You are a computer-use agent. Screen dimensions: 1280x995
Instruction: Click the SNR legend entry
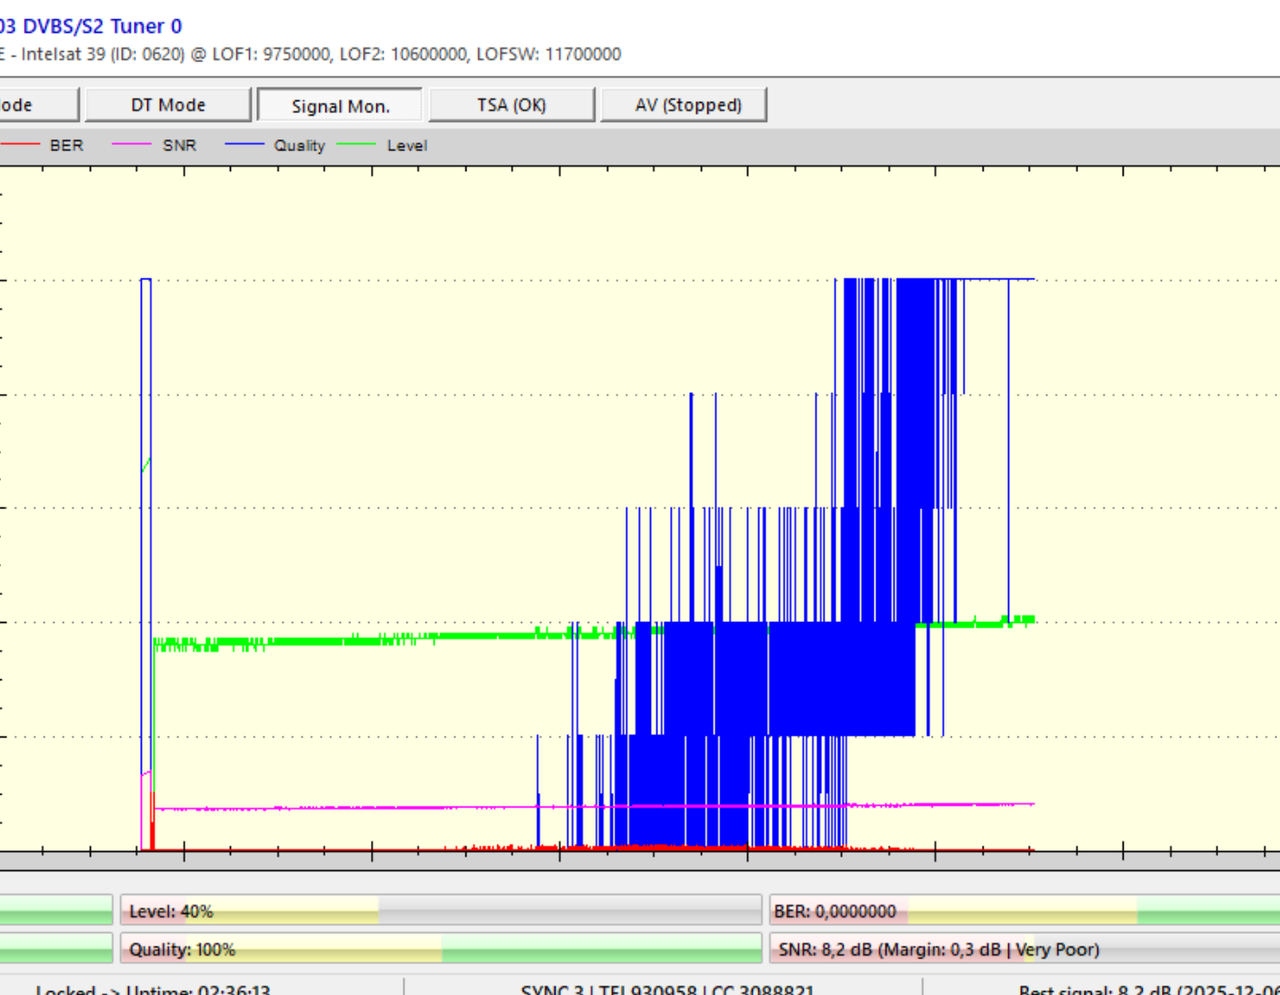click(179, 145)
